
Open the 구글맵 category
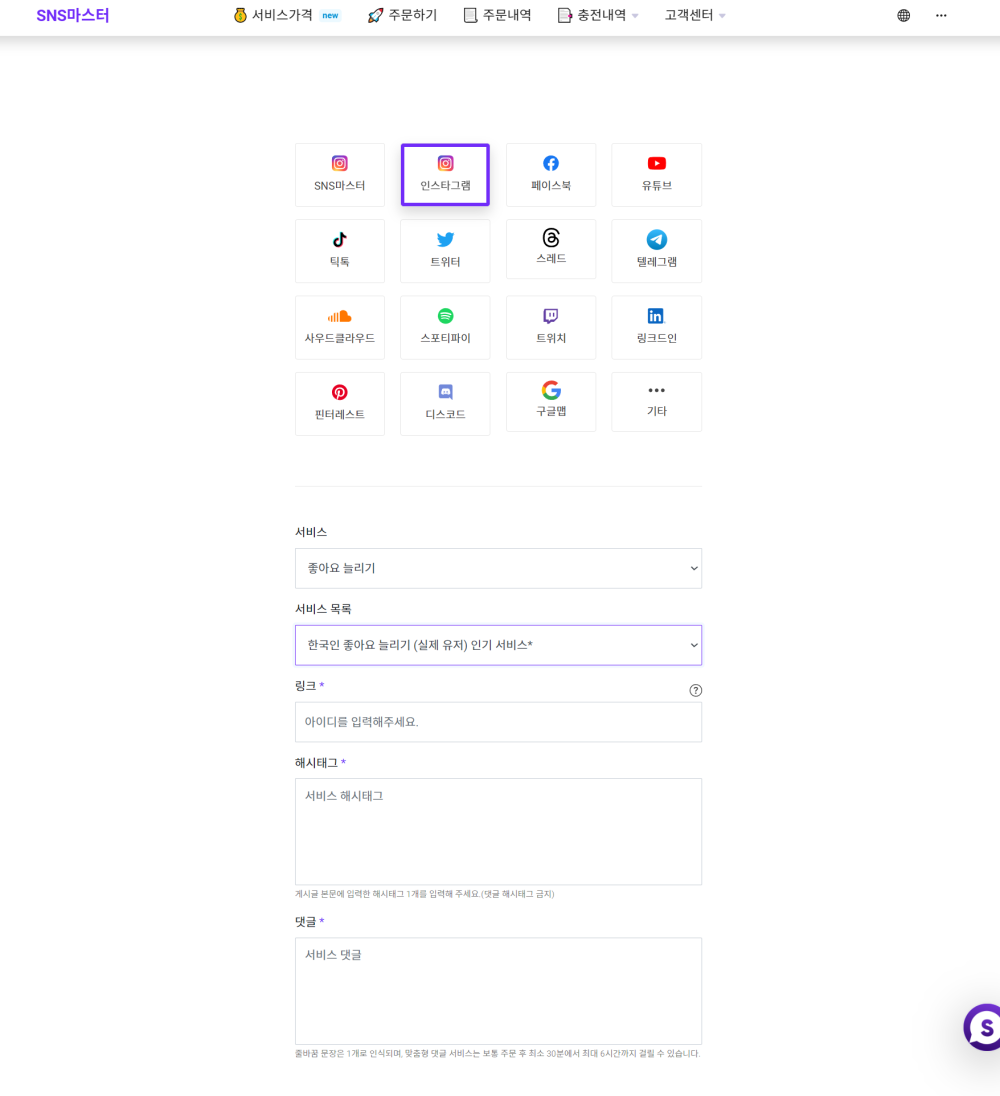pyautogui.click(x=551, y=401)
